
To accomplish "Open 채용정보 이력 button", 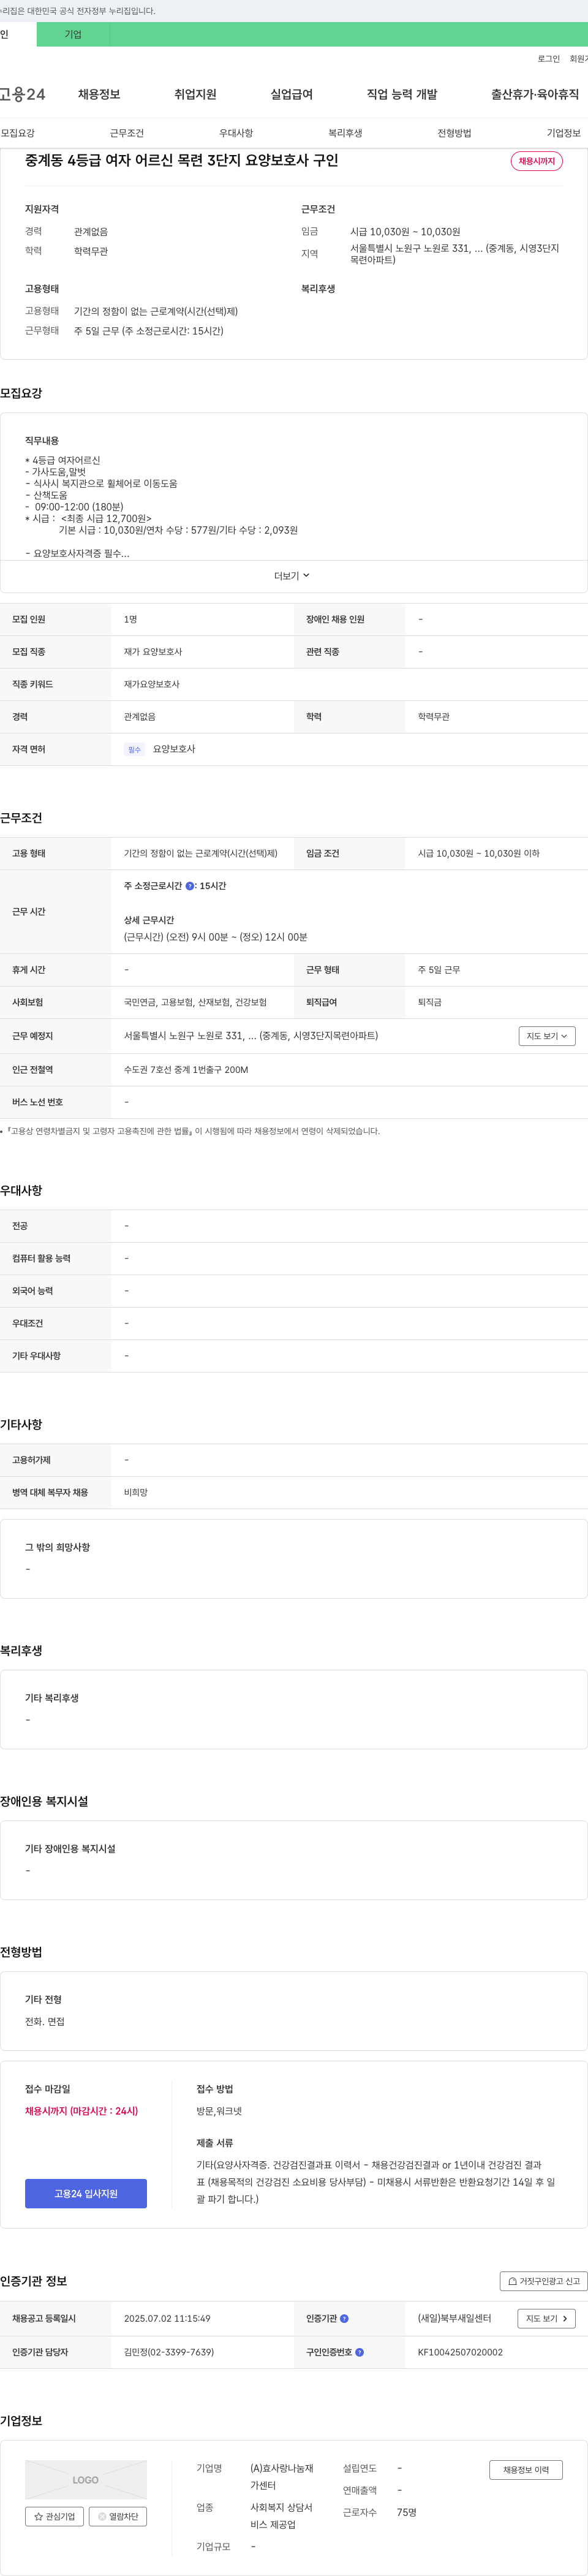I will coord(526,2470).
